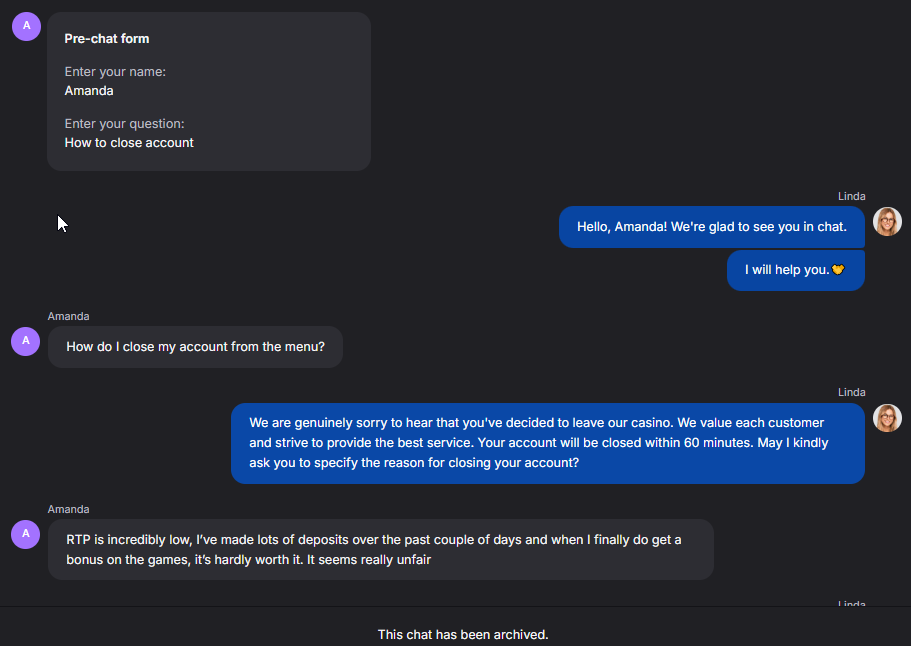Click the 'This chat has been archived.' notice

coord(463,635)
